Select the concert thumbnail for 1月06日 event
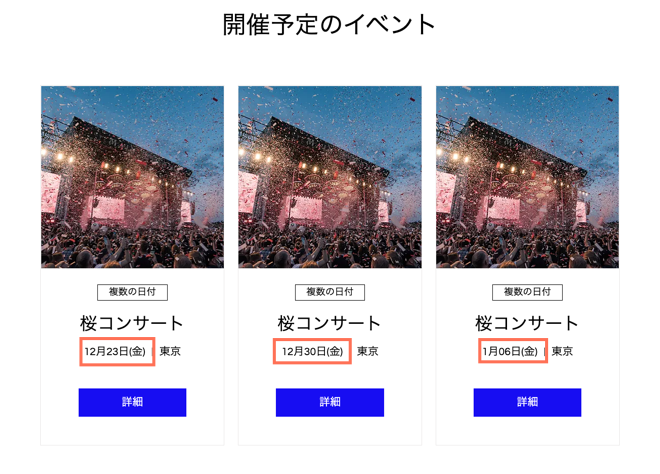The height and width of the screenshot is (474, 660). (x=527, y=177)
